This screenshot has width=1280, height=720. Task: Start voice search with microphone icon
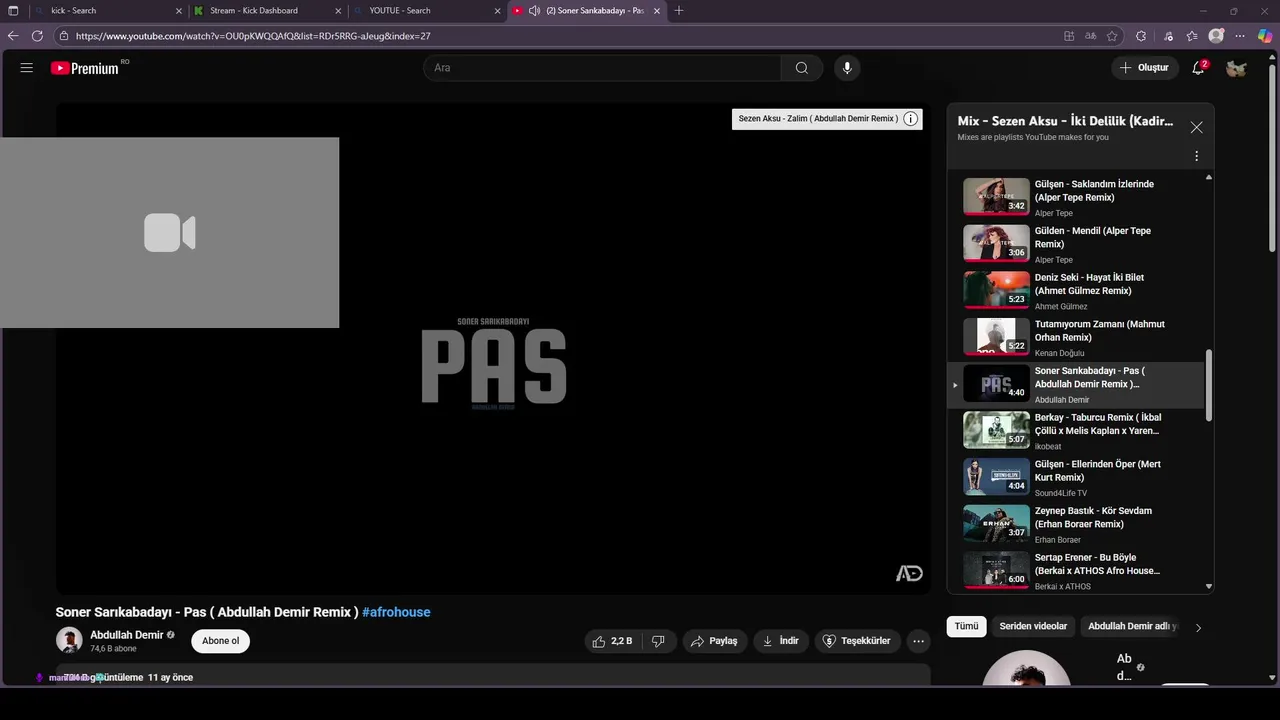847,68
